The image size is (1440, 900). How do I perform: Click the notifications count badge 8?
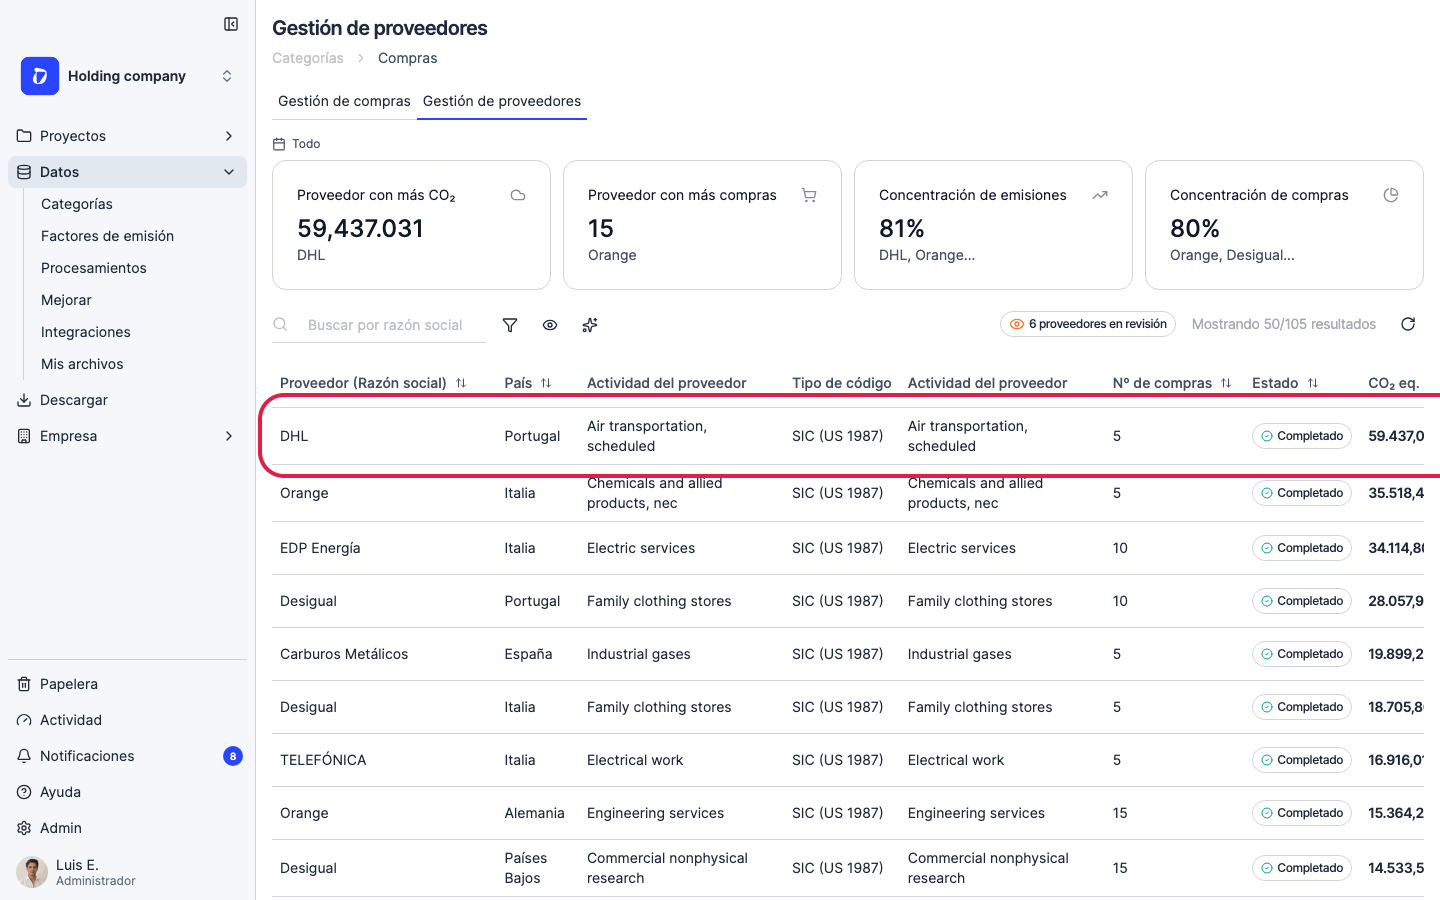click(233, 756)
